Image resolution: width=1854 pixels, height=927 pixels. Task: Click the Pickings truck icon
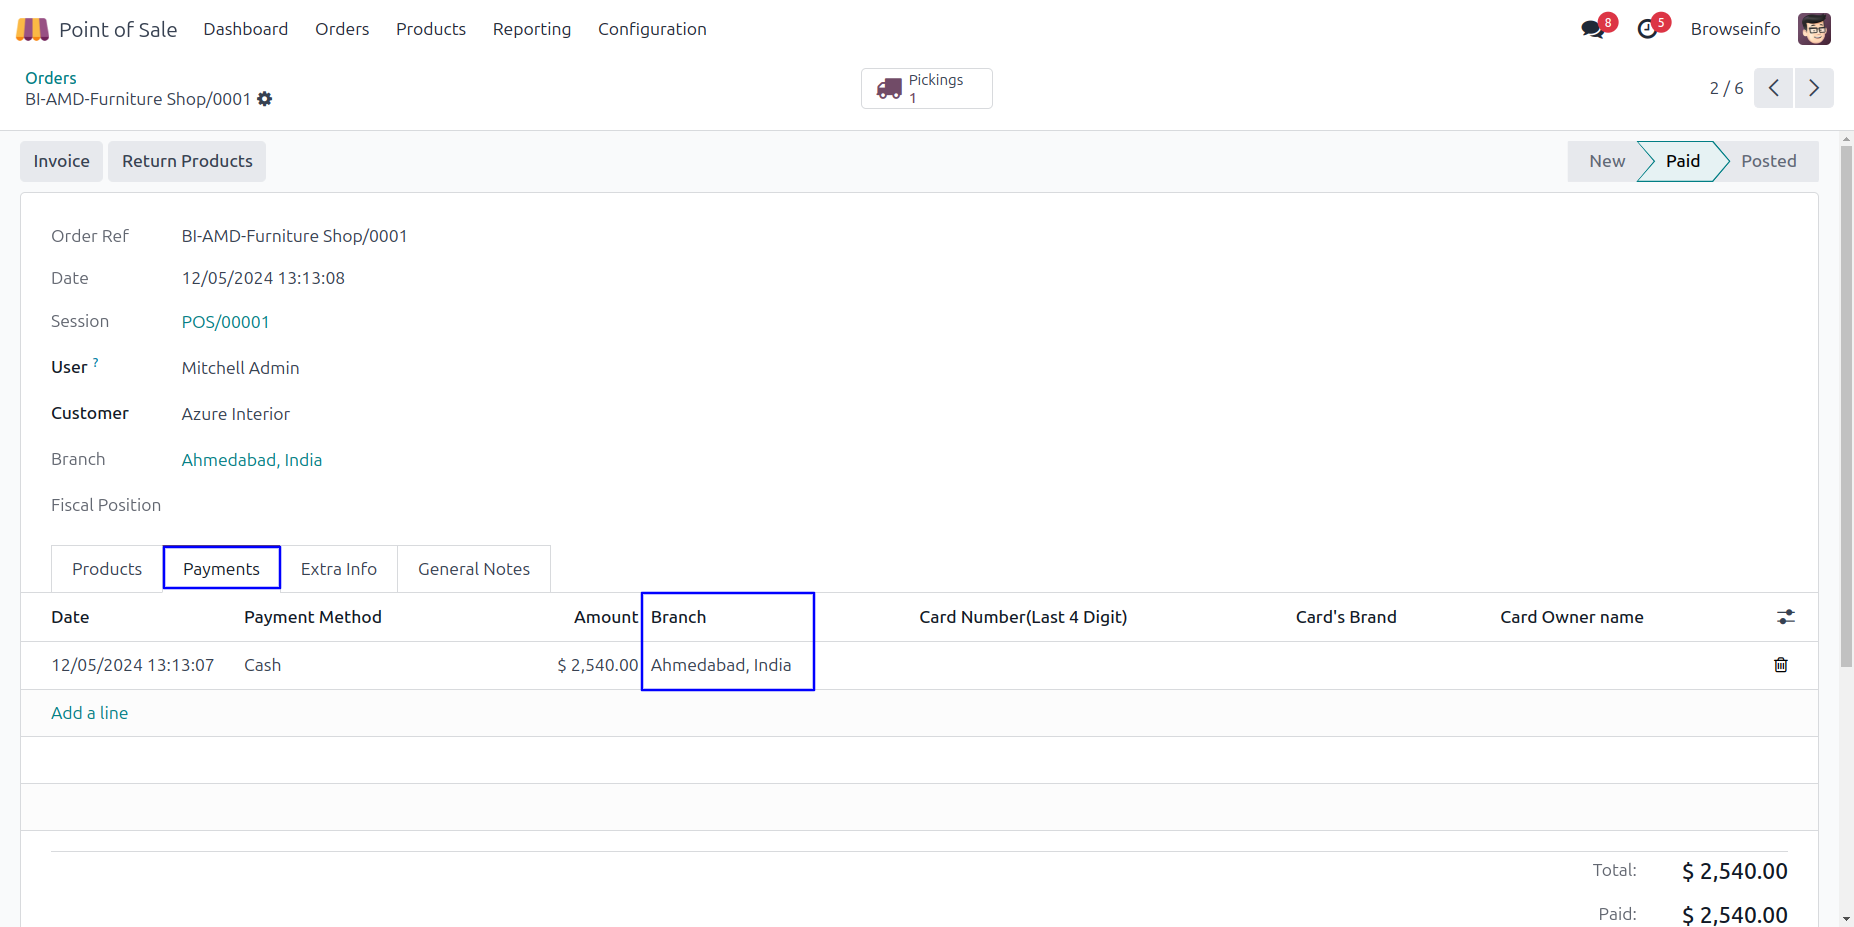coord(889,89)
